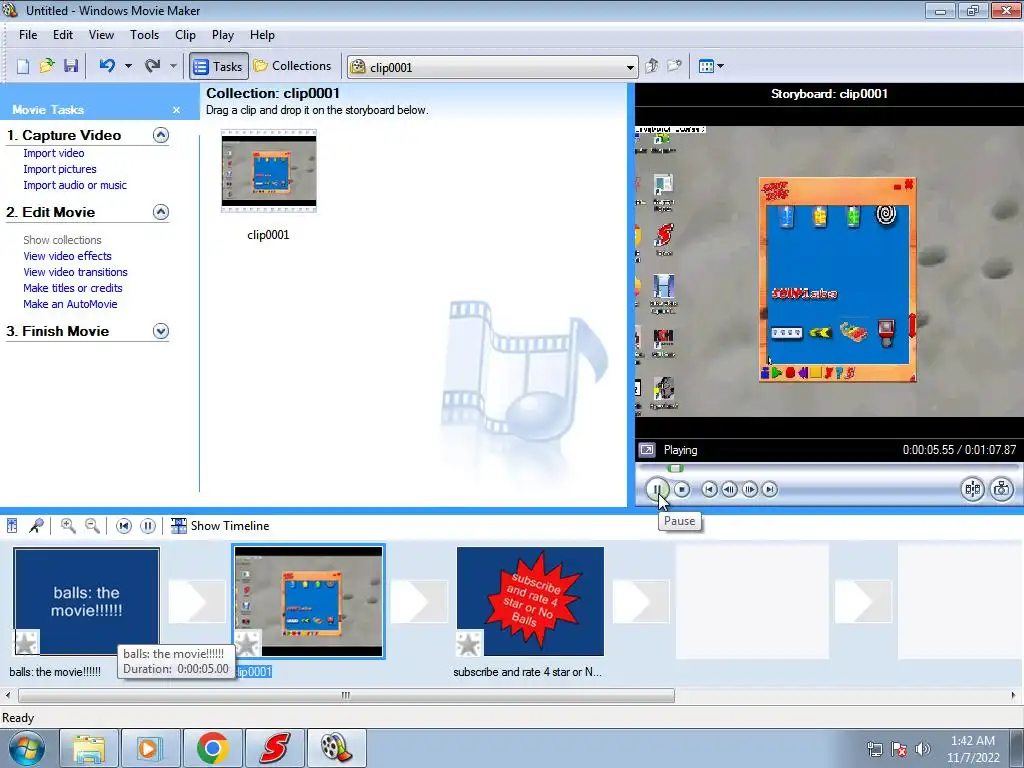Viewport: 1024px width, 768px height.
Task: Zoom in on the storyboard
Action: click(x=68, y=526)
